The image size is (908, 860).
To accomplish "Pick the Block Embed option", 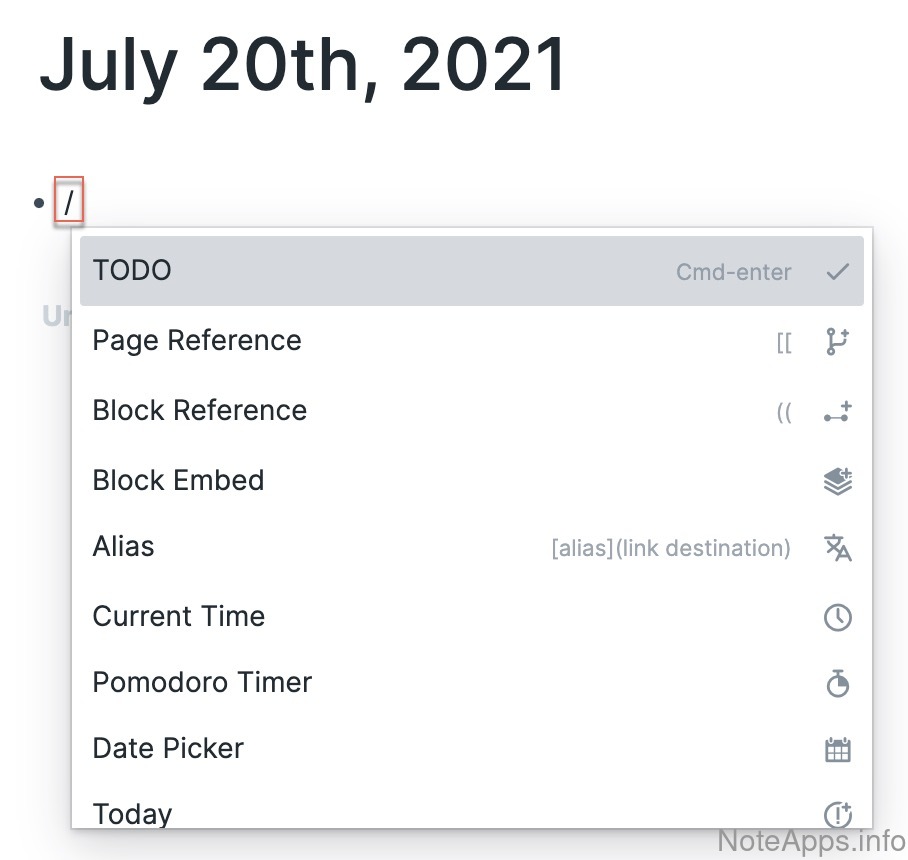I will coord(178,481).
